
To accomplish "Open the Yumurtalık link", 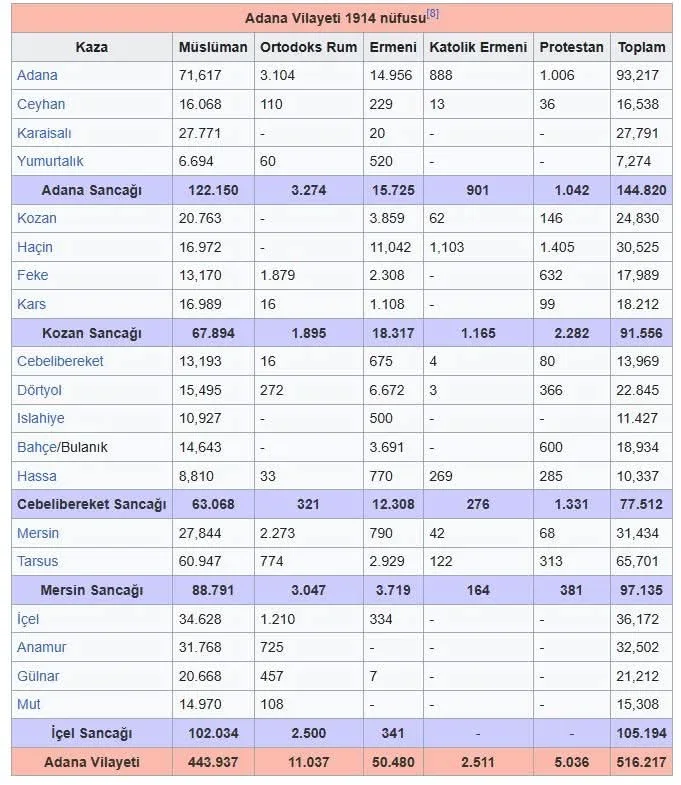I will (x=50, y=161).
